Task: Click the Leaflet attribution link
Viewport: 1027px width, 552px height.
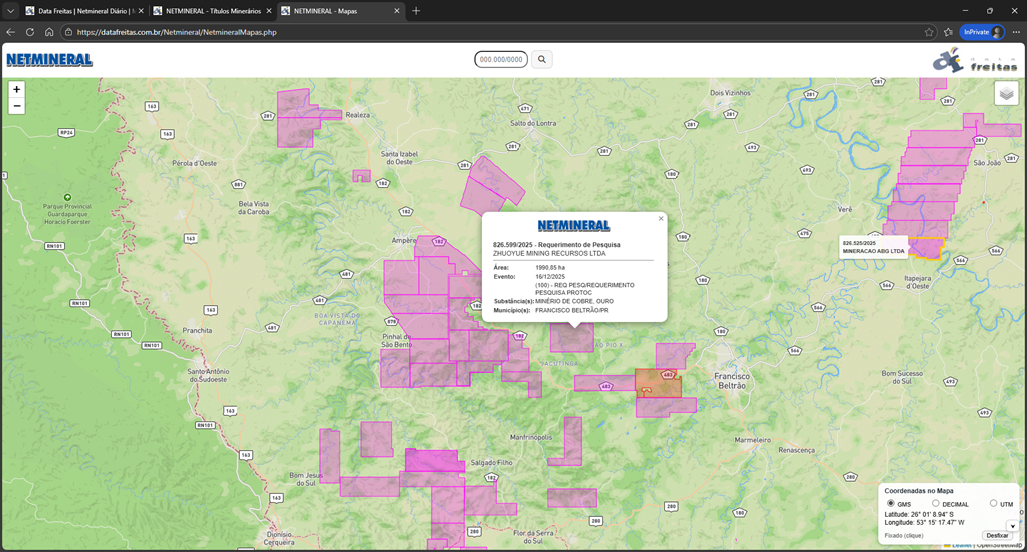Action: pos(961,546)
